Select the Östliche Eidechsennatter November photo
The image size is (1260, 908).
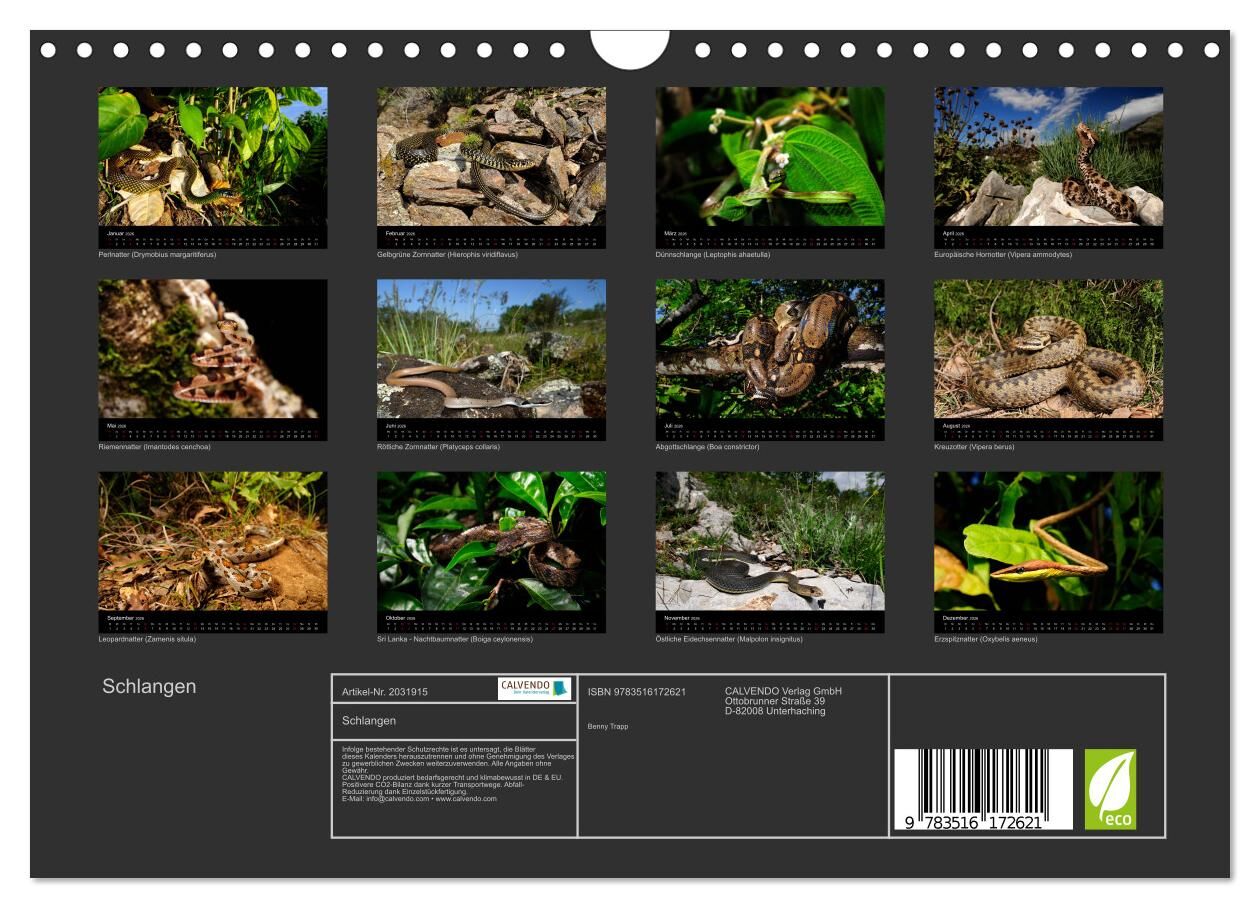point(770,541)
